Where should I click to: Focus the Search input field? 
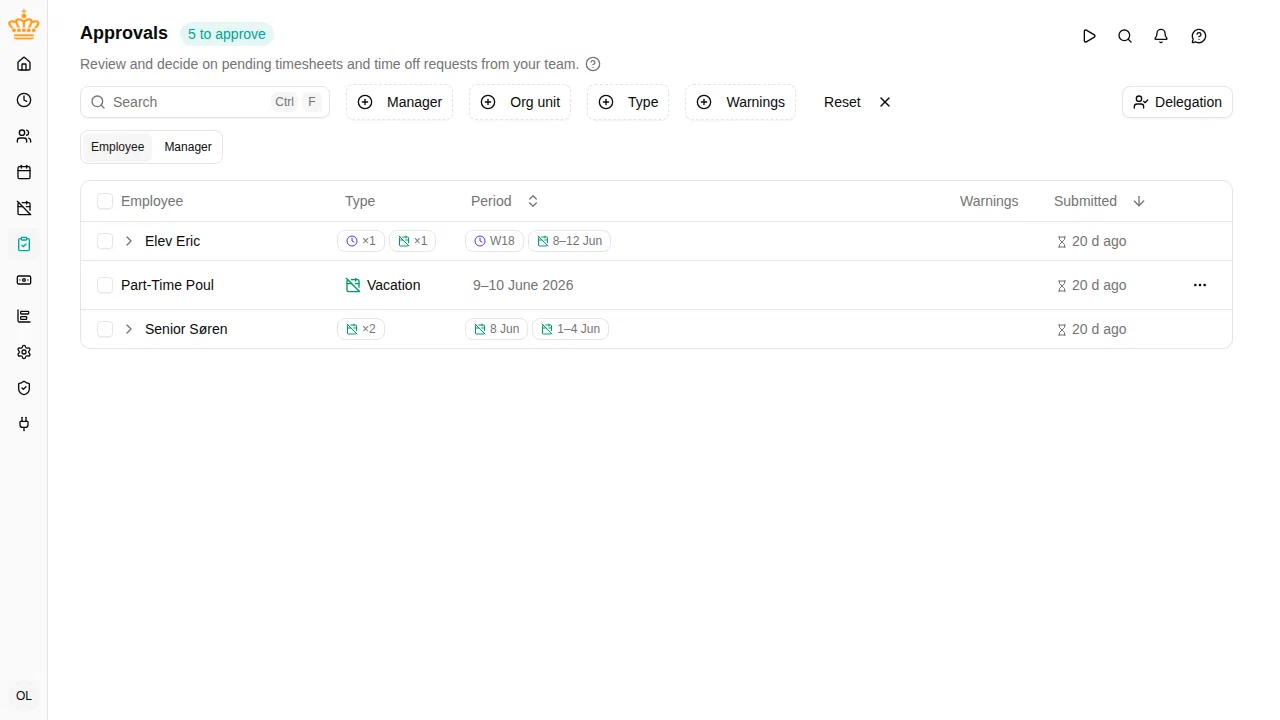pos(205,102)
